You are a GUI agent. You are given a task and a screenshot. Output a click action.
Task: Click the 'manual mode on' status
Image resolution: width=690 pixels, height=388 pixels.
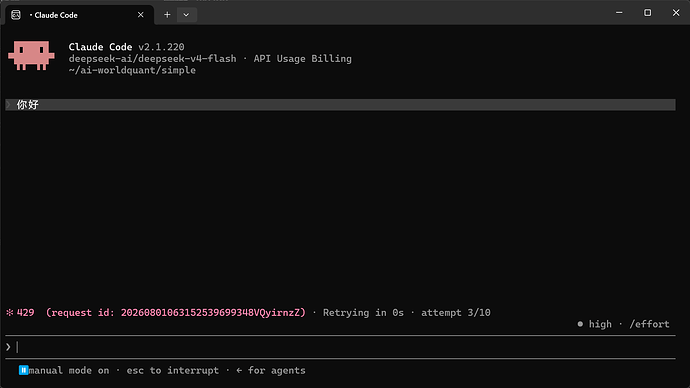click(69, 370)
